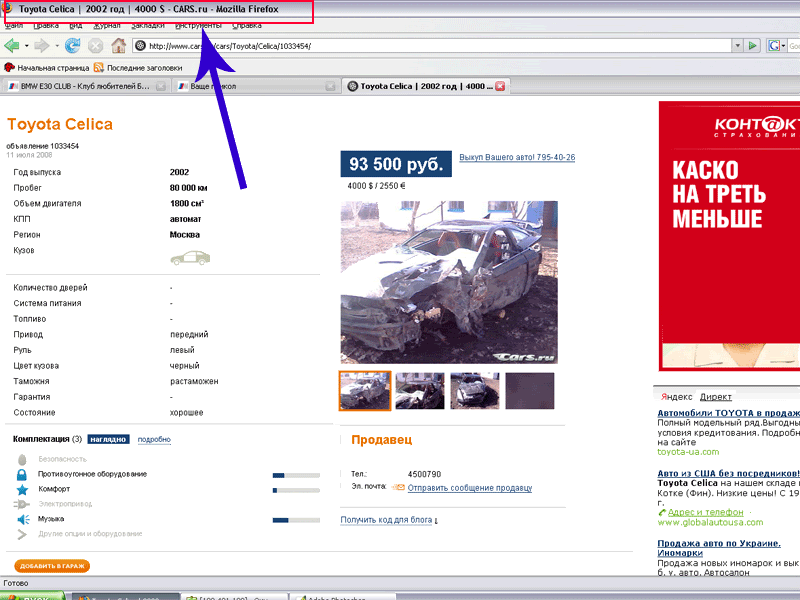Open the Закладки menu
800x600 pixels.
click(147, 26)
